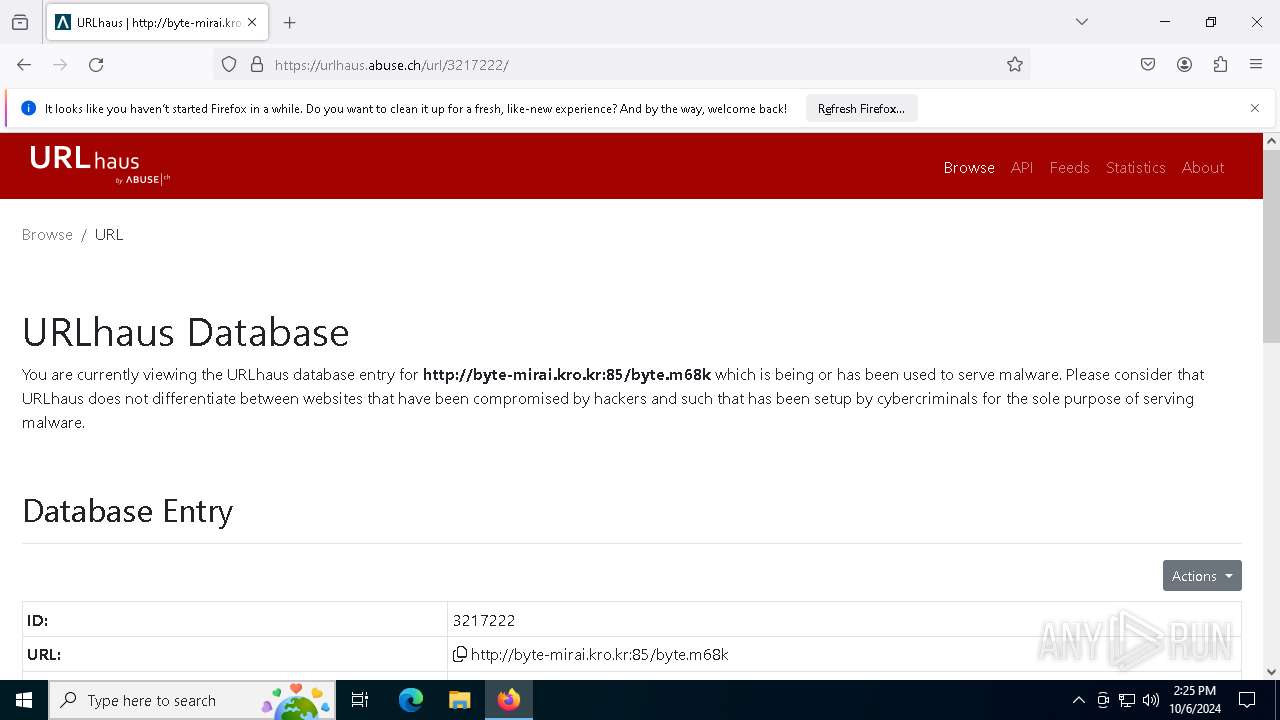Screen dimensions: 1280x720
Task: Click the Firefox taskbar icon
Action: (x=509, y=700)
